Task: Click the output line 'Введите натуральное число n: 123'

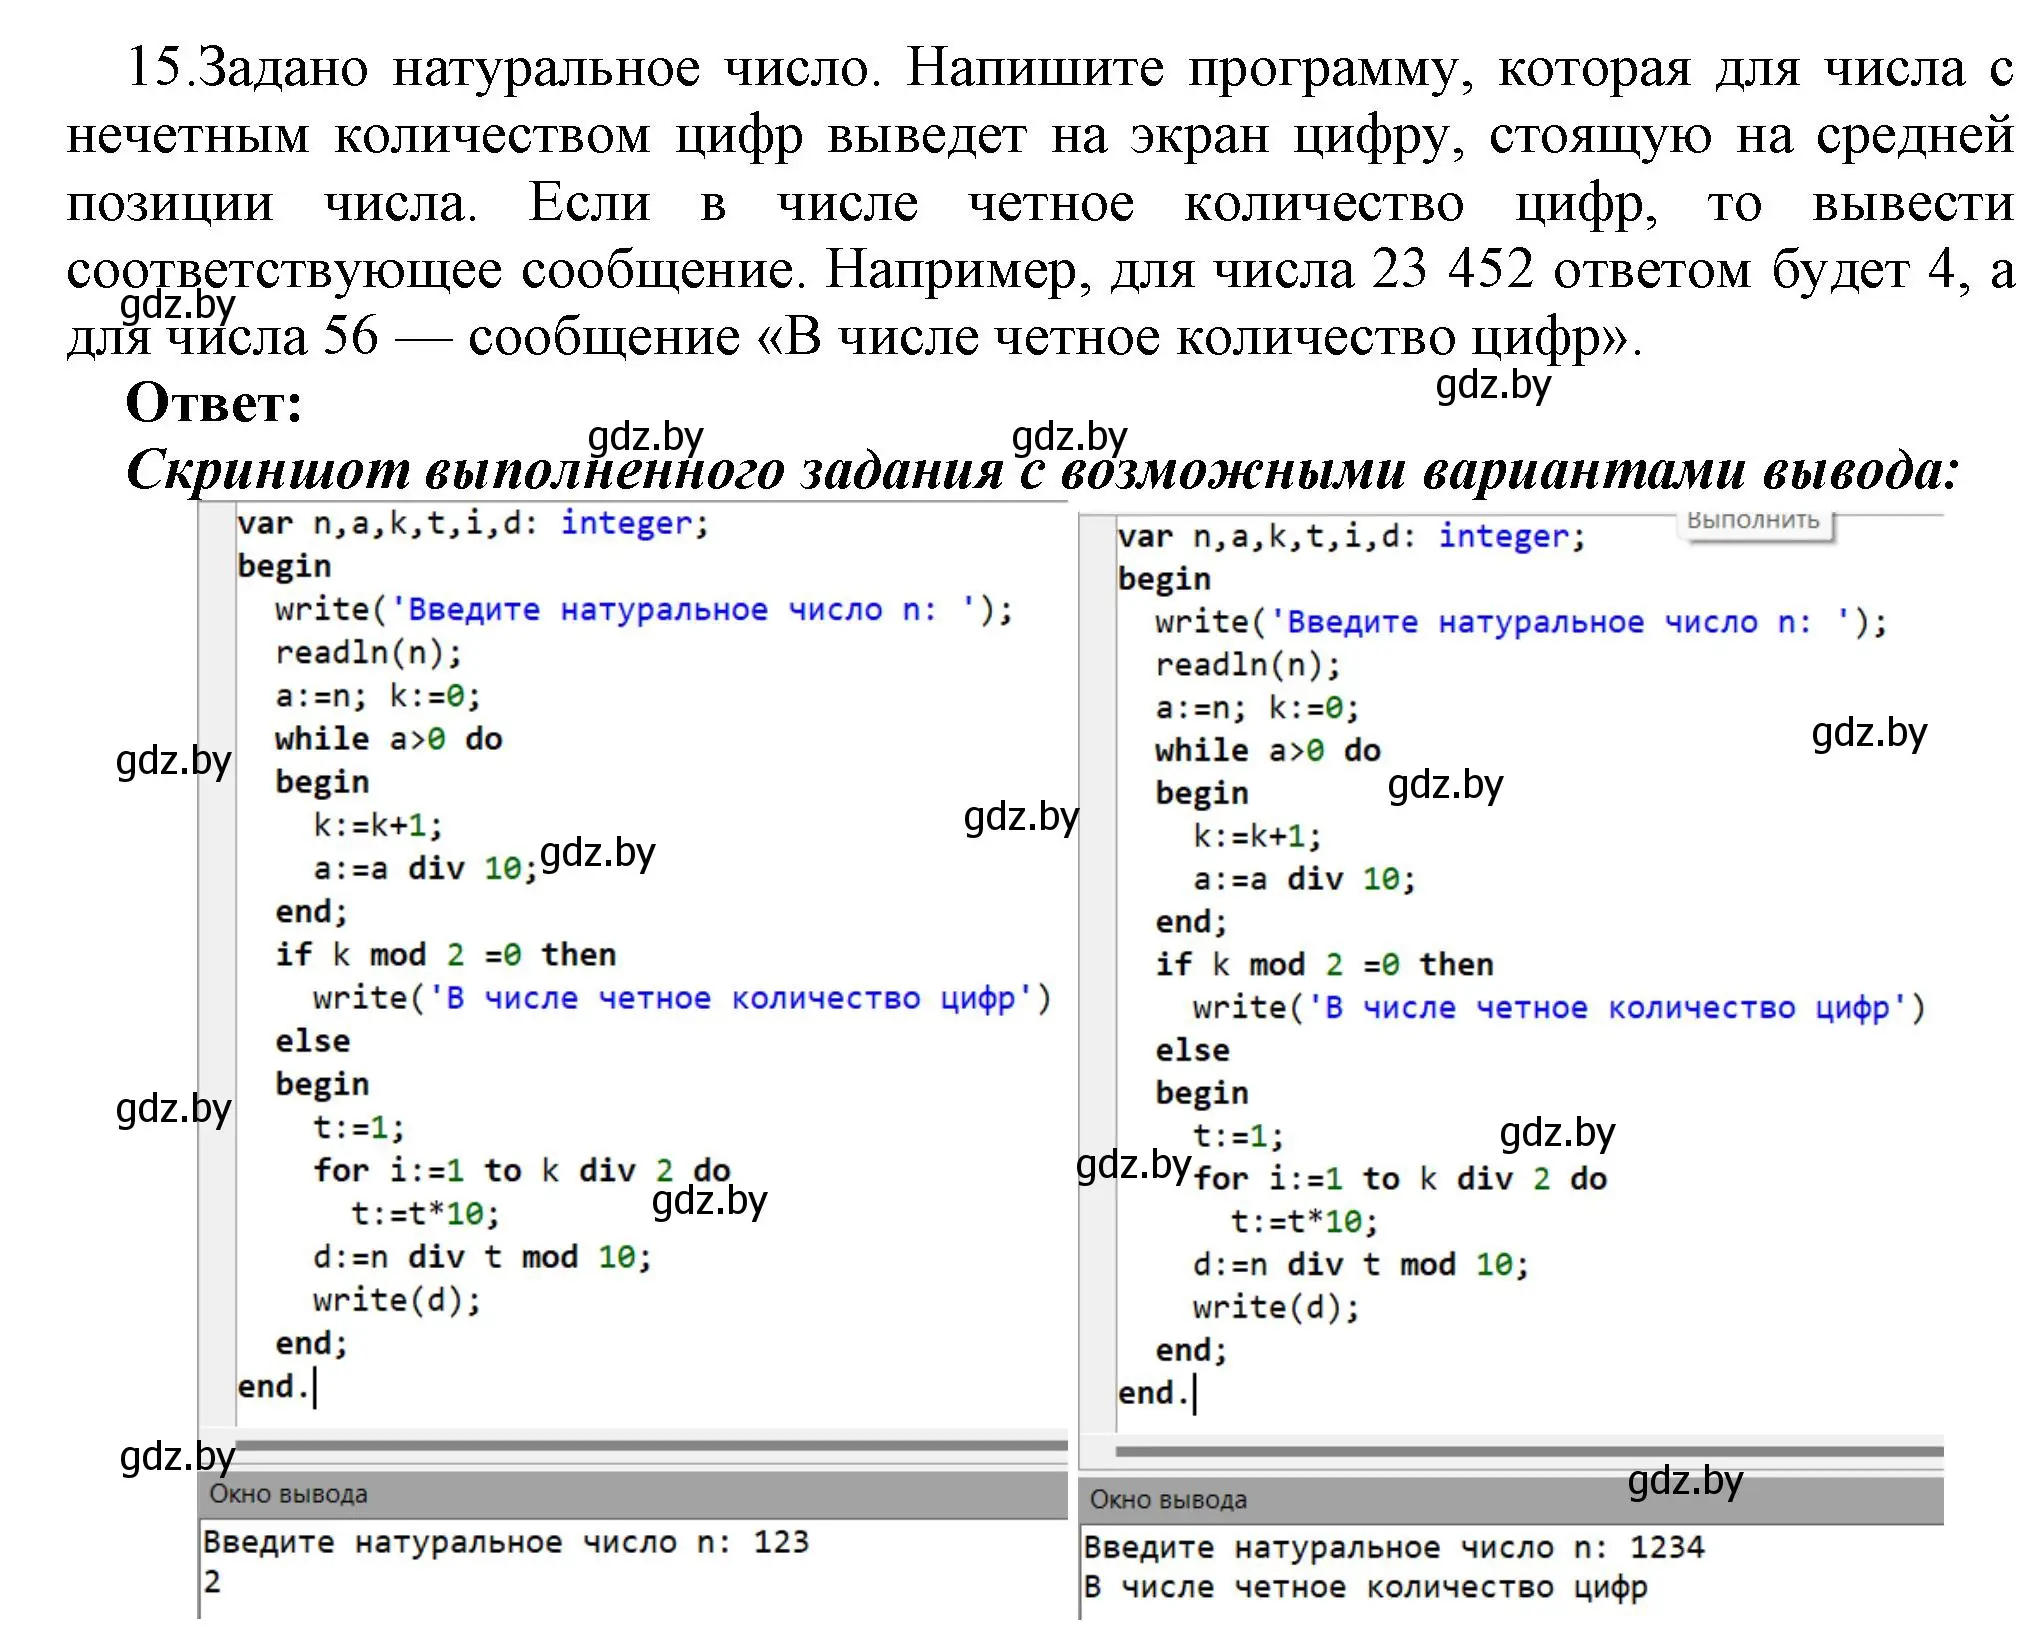Action: click(x=506, y=1542)
